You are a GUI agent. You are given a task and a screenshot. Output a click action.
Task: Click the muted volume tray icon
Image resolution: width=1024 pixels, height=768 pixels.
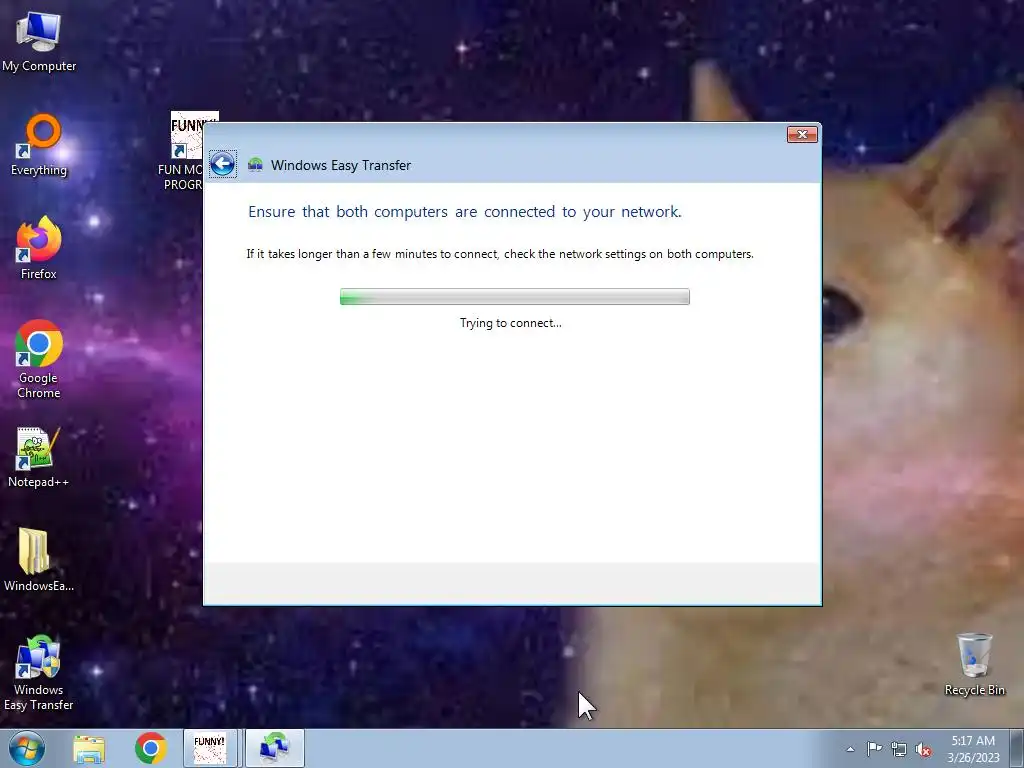(x=923, y=749)
